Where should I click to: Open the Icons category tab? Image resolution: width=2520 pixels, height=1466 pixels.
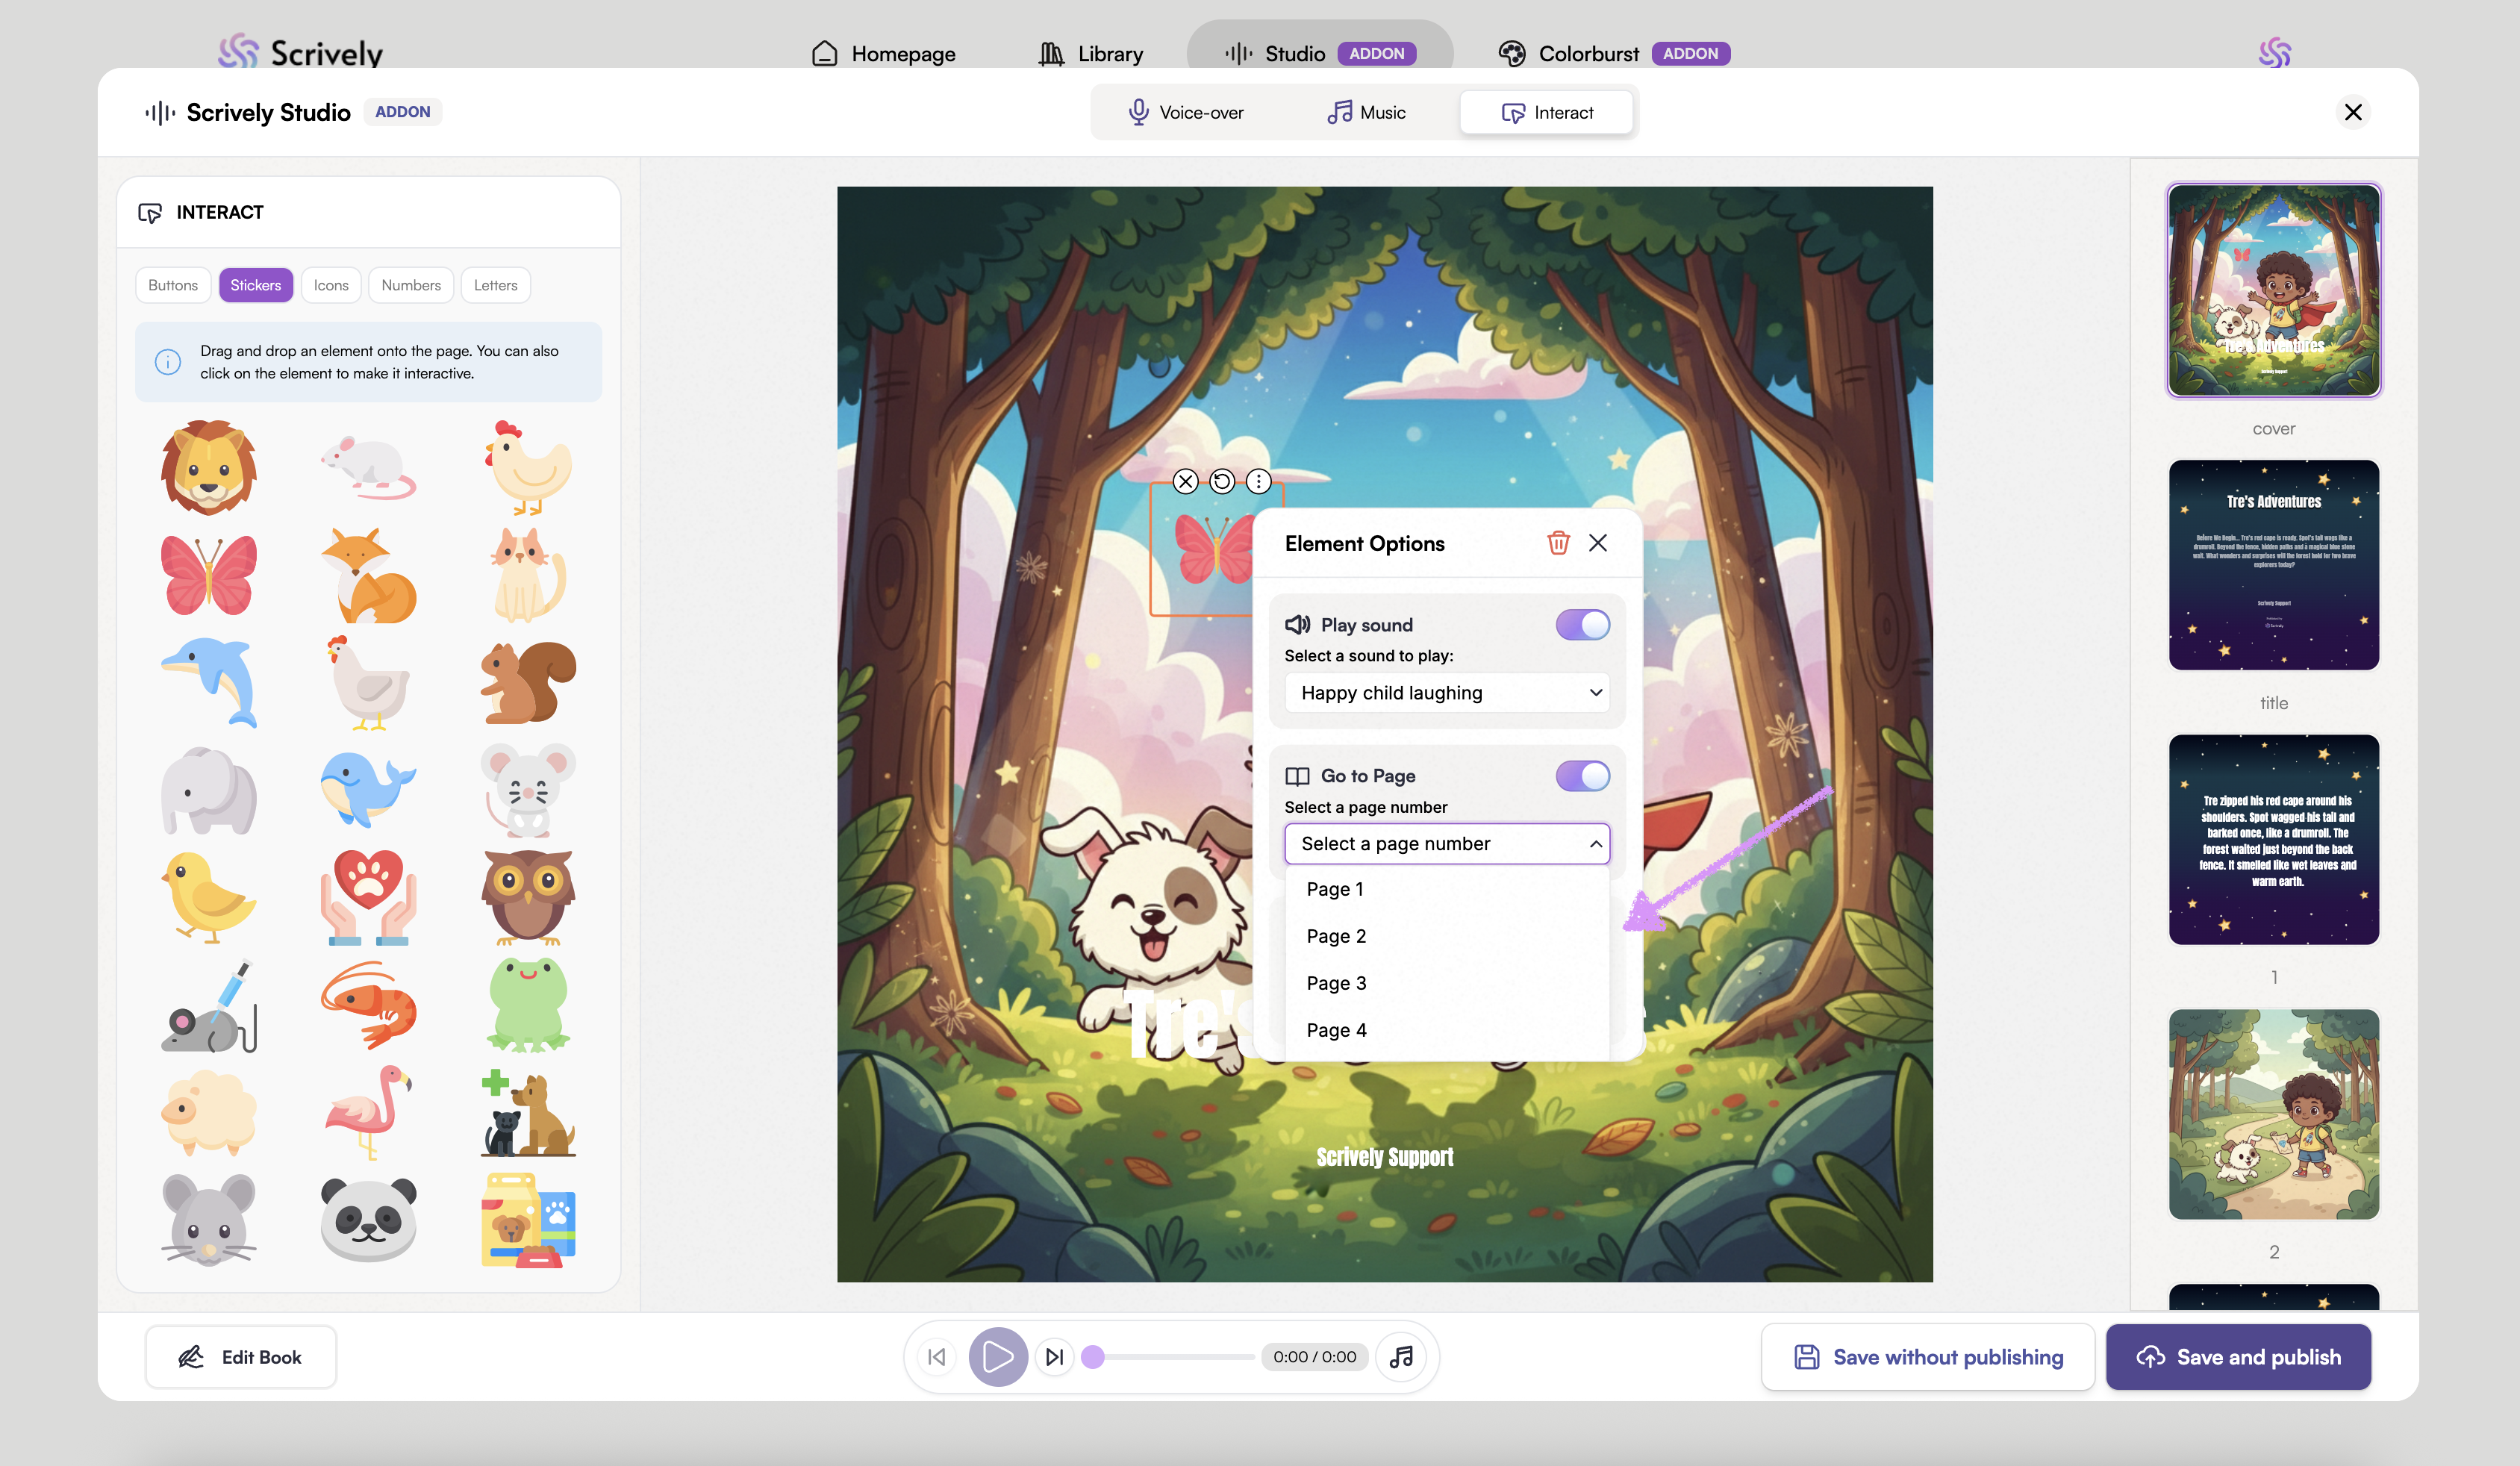click(x=330, y=285)
